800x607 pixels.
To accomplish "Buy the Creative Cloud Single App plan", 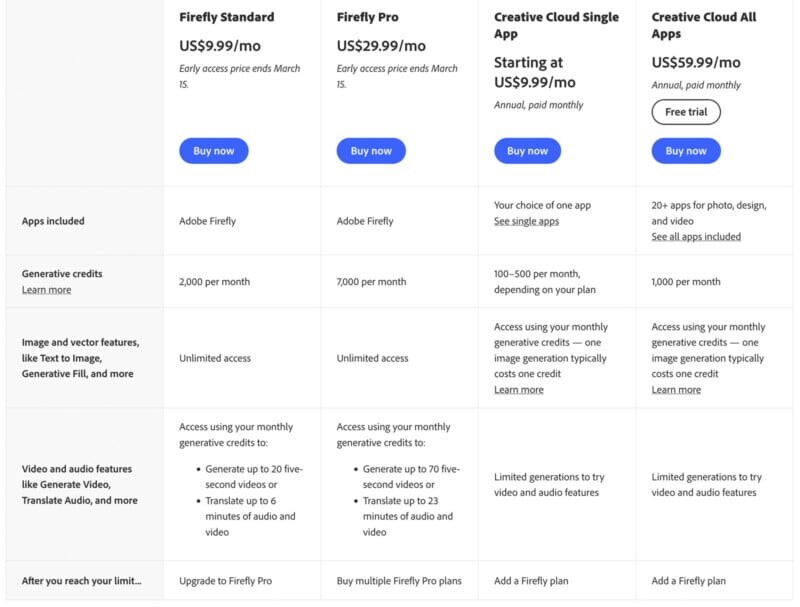I will coord(527,151).
